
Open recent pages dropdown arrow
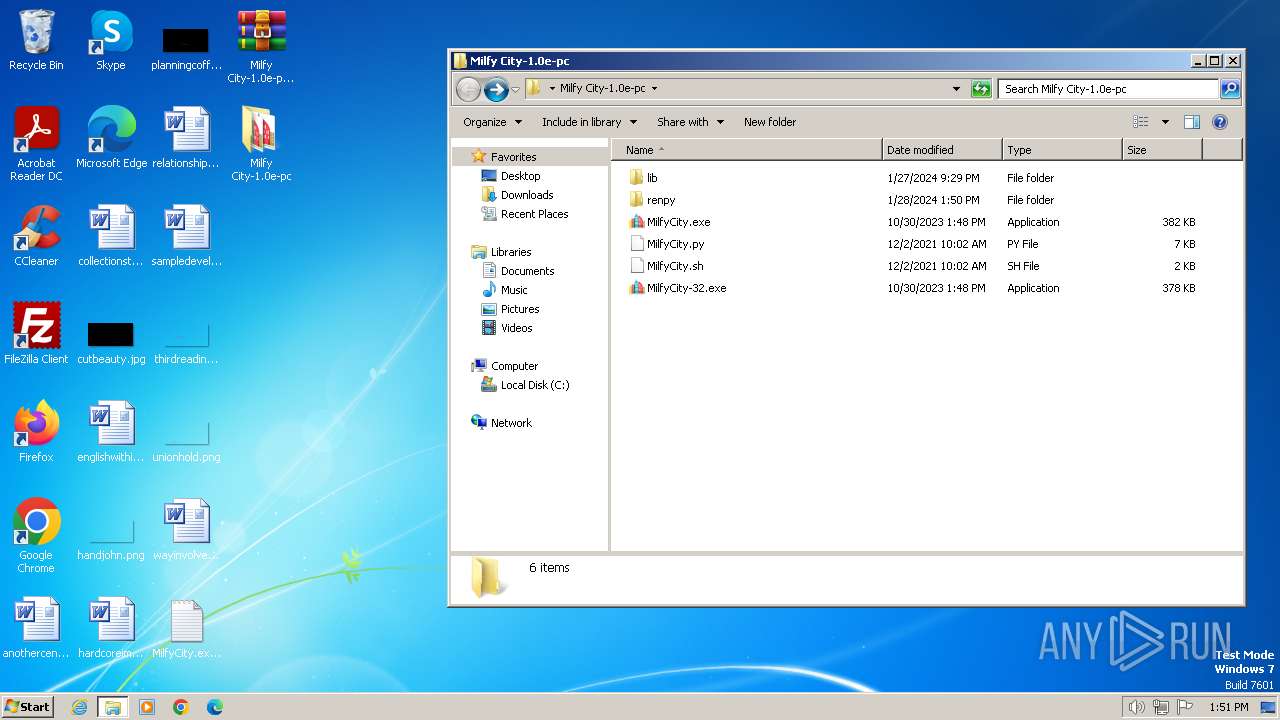point(516,89)
